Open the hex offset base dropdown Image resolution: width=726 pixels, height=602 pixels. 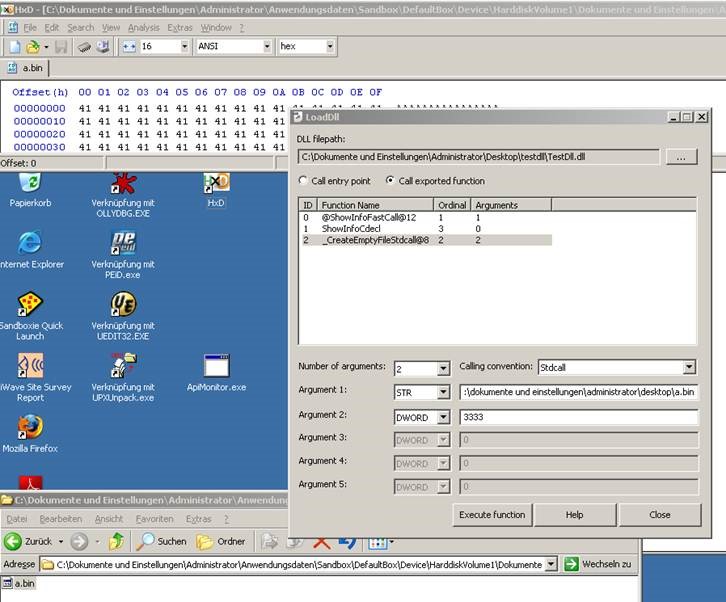330,46
